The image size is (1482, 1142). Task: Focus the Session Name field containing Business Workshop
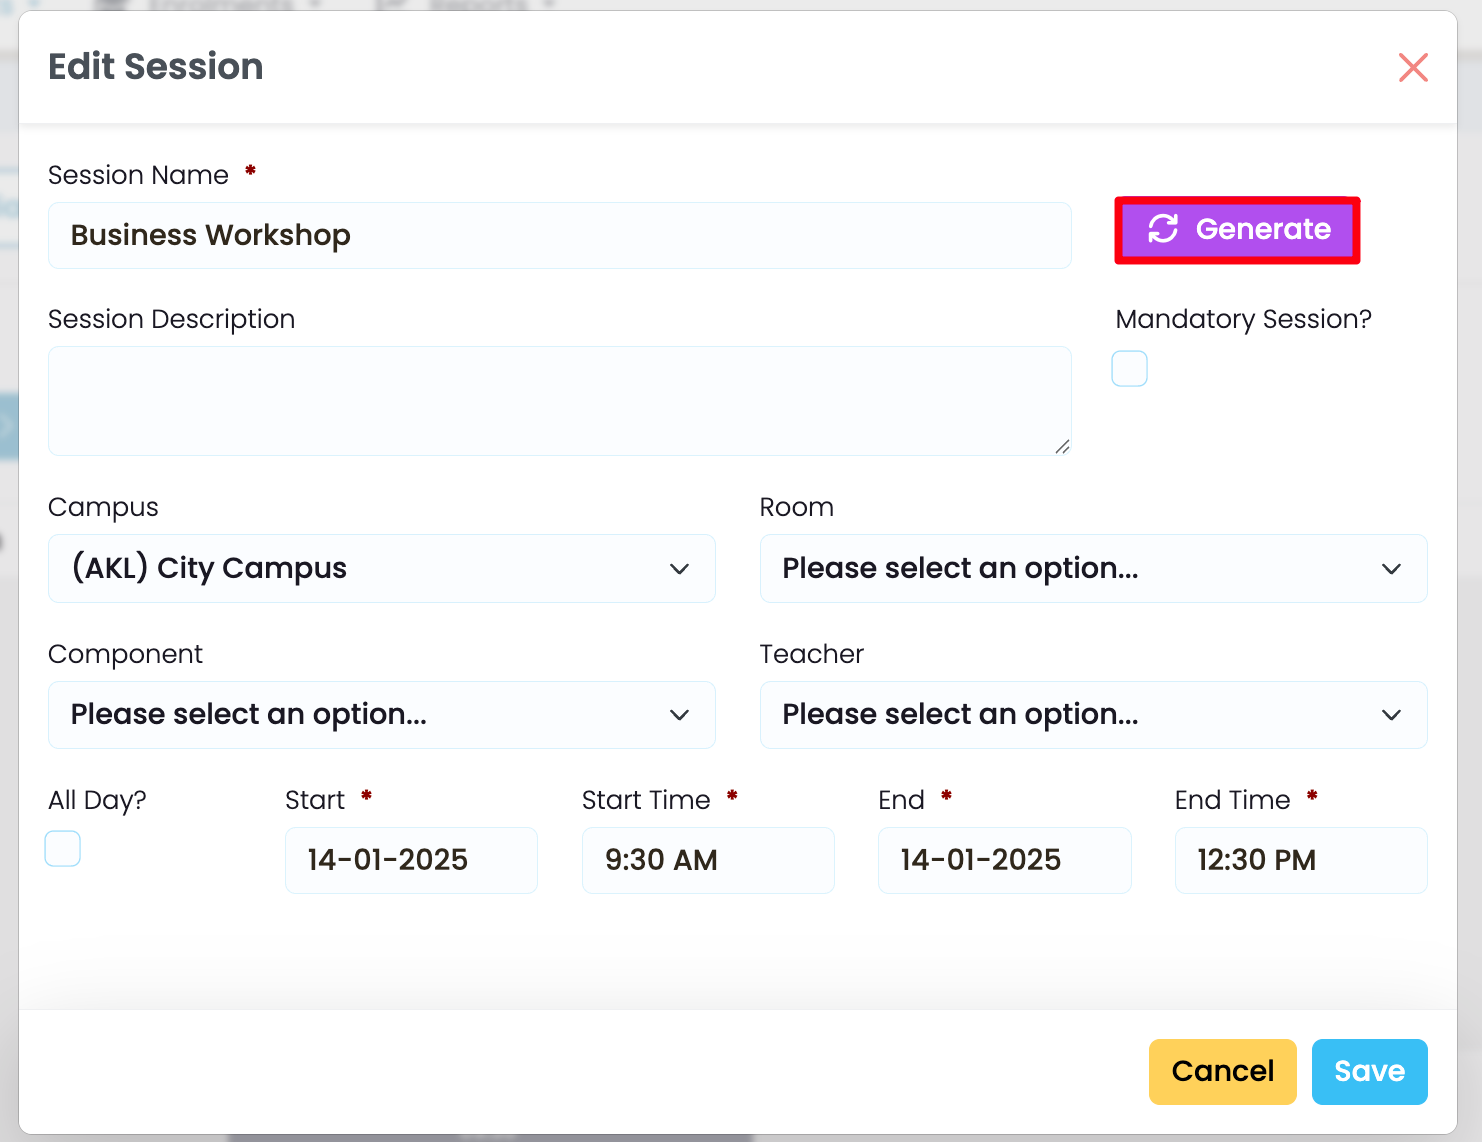[559, 236]
